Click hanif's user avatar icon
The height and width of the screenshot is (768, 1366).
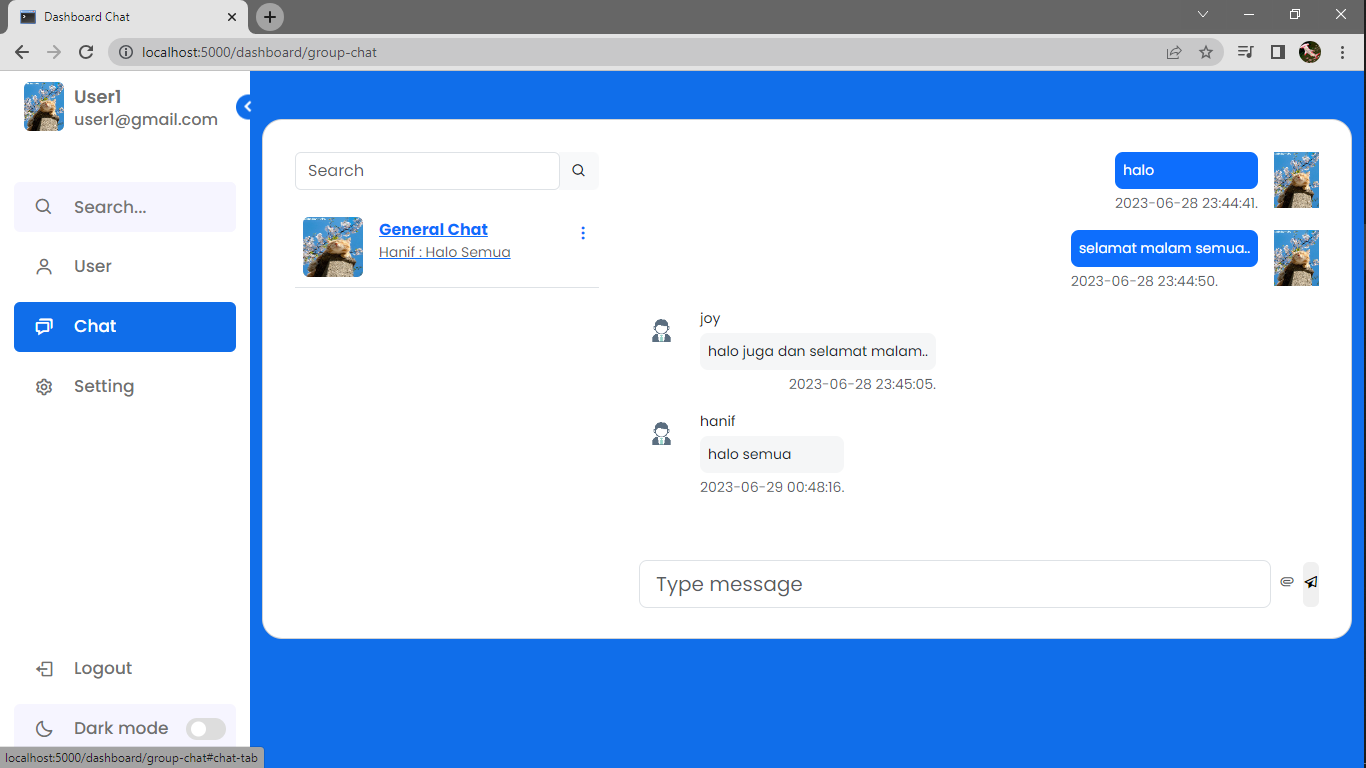tap(661, 434)
